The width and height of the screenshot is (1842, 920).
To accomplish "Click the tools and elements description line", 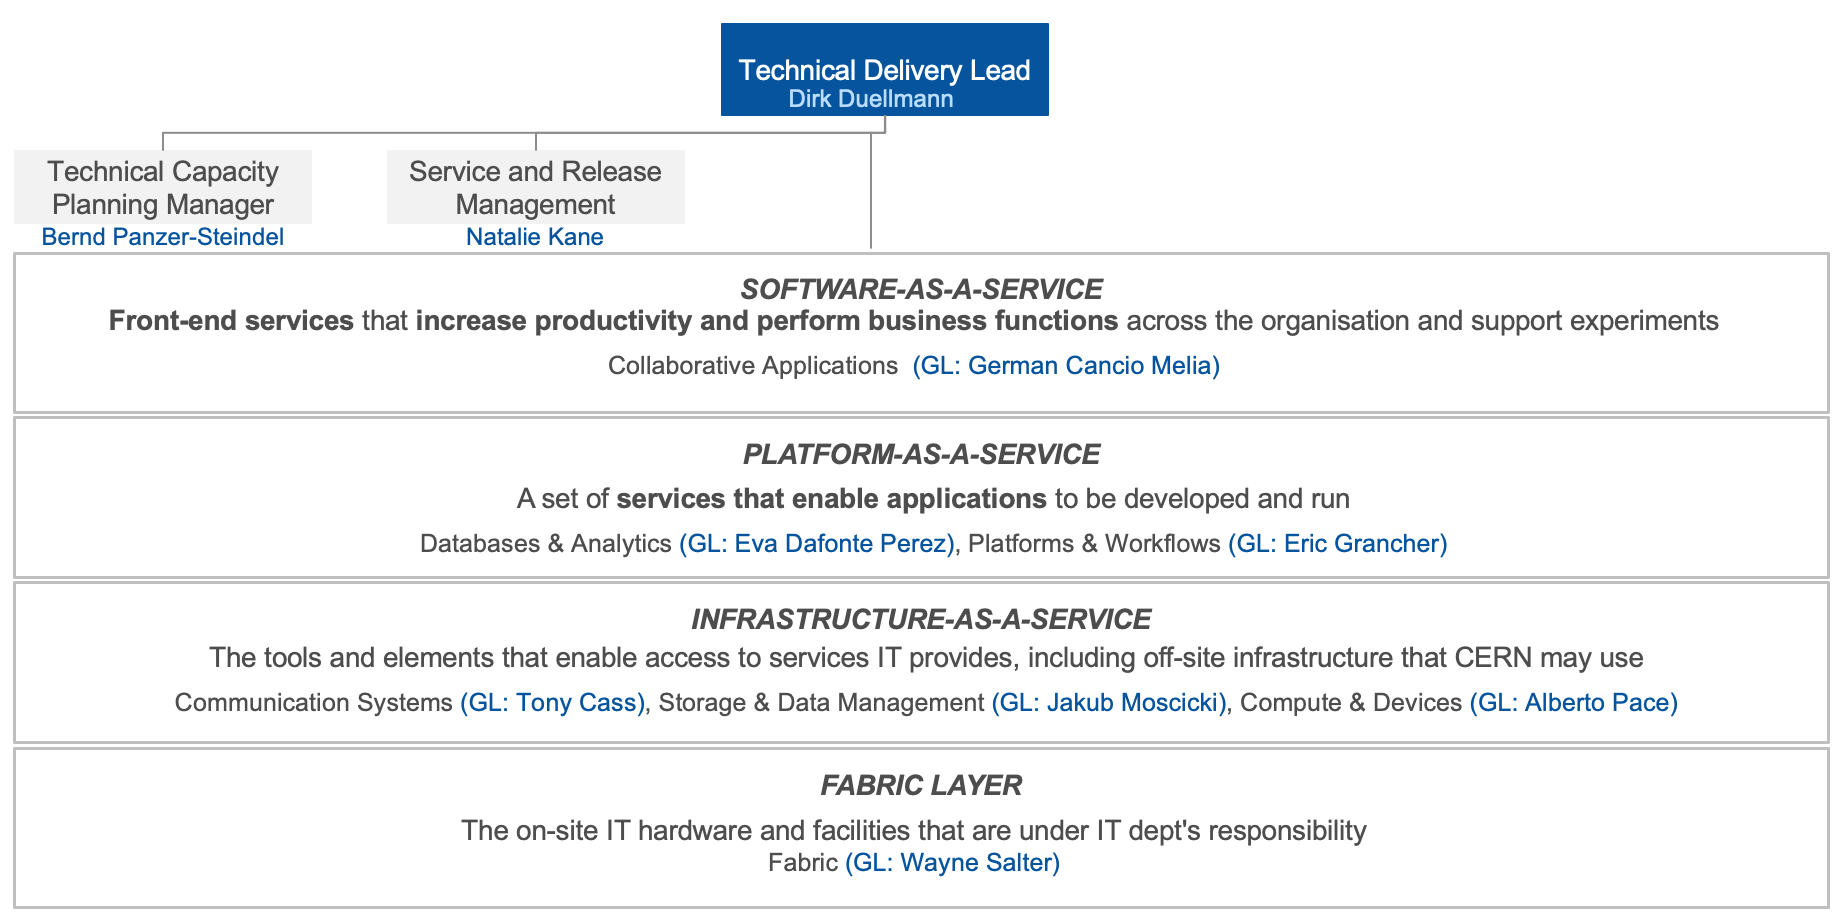I will point(926,658).
